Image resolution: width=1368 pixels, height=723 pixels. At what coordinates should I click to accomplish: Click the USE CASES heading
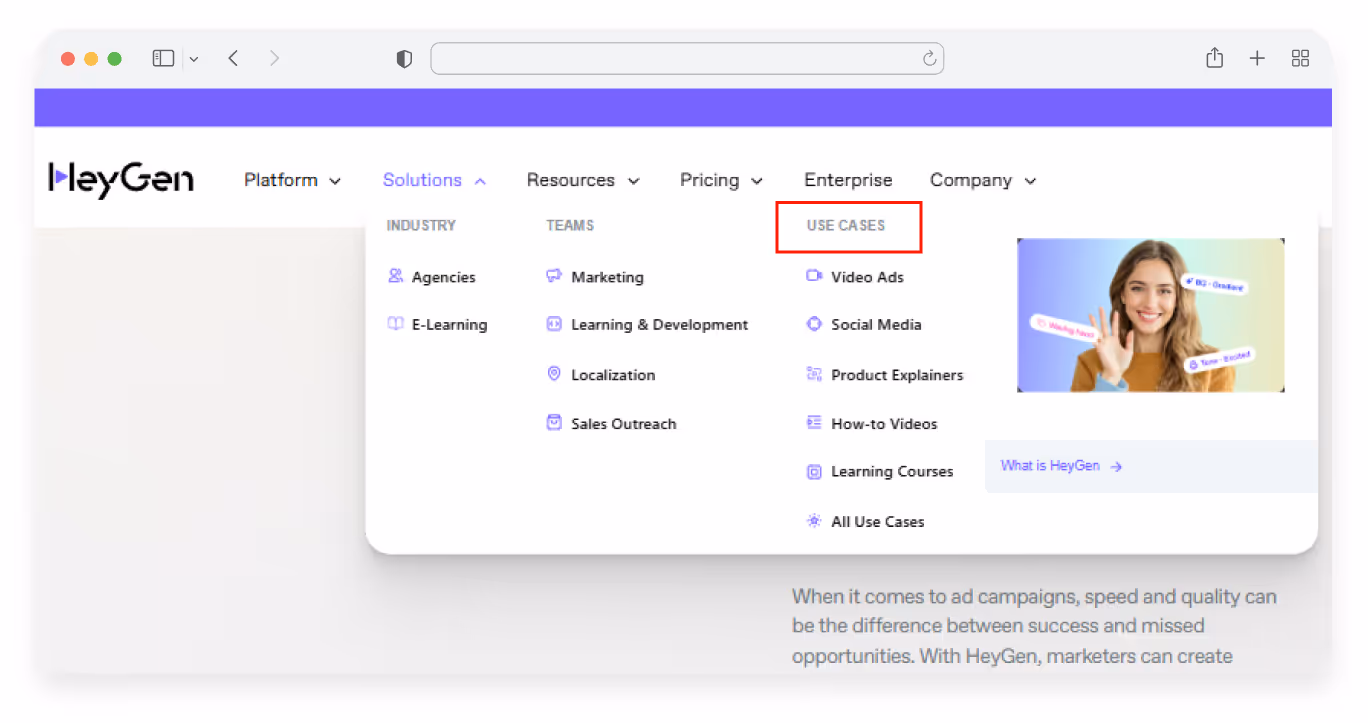[846, 226]
